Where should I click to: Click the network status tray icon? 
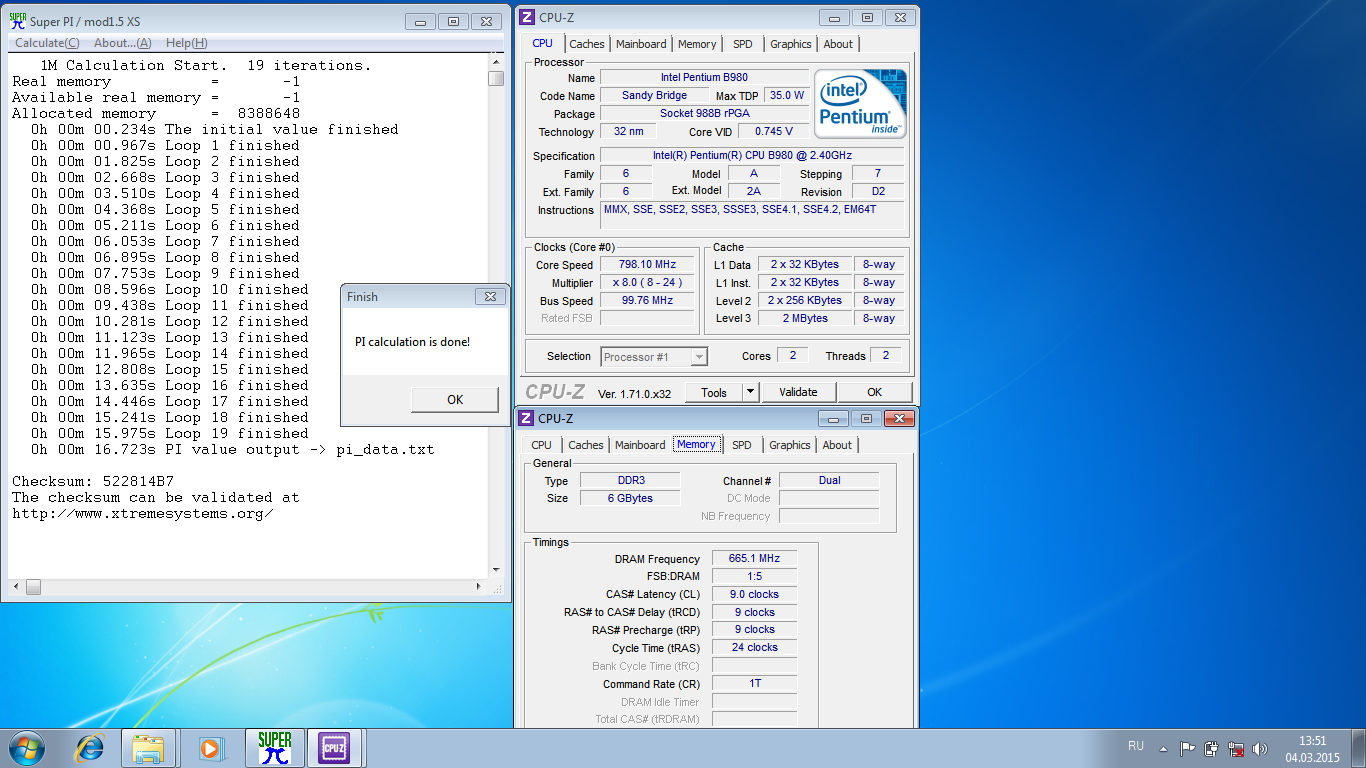click(x=1236, y=748)
